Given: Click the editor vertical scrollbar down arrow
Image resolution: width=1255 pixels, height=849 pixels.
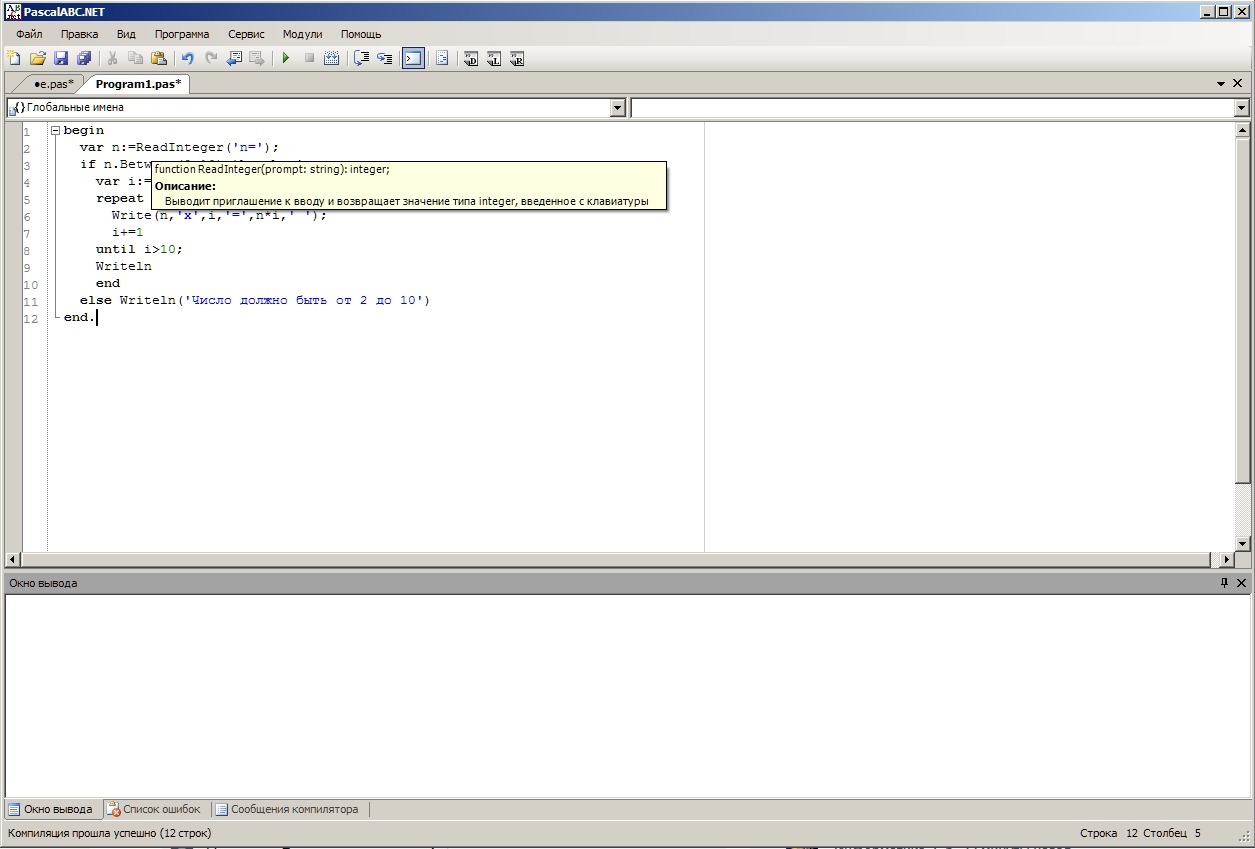Looking at the screenshot, I should [x=1243, y=544].
